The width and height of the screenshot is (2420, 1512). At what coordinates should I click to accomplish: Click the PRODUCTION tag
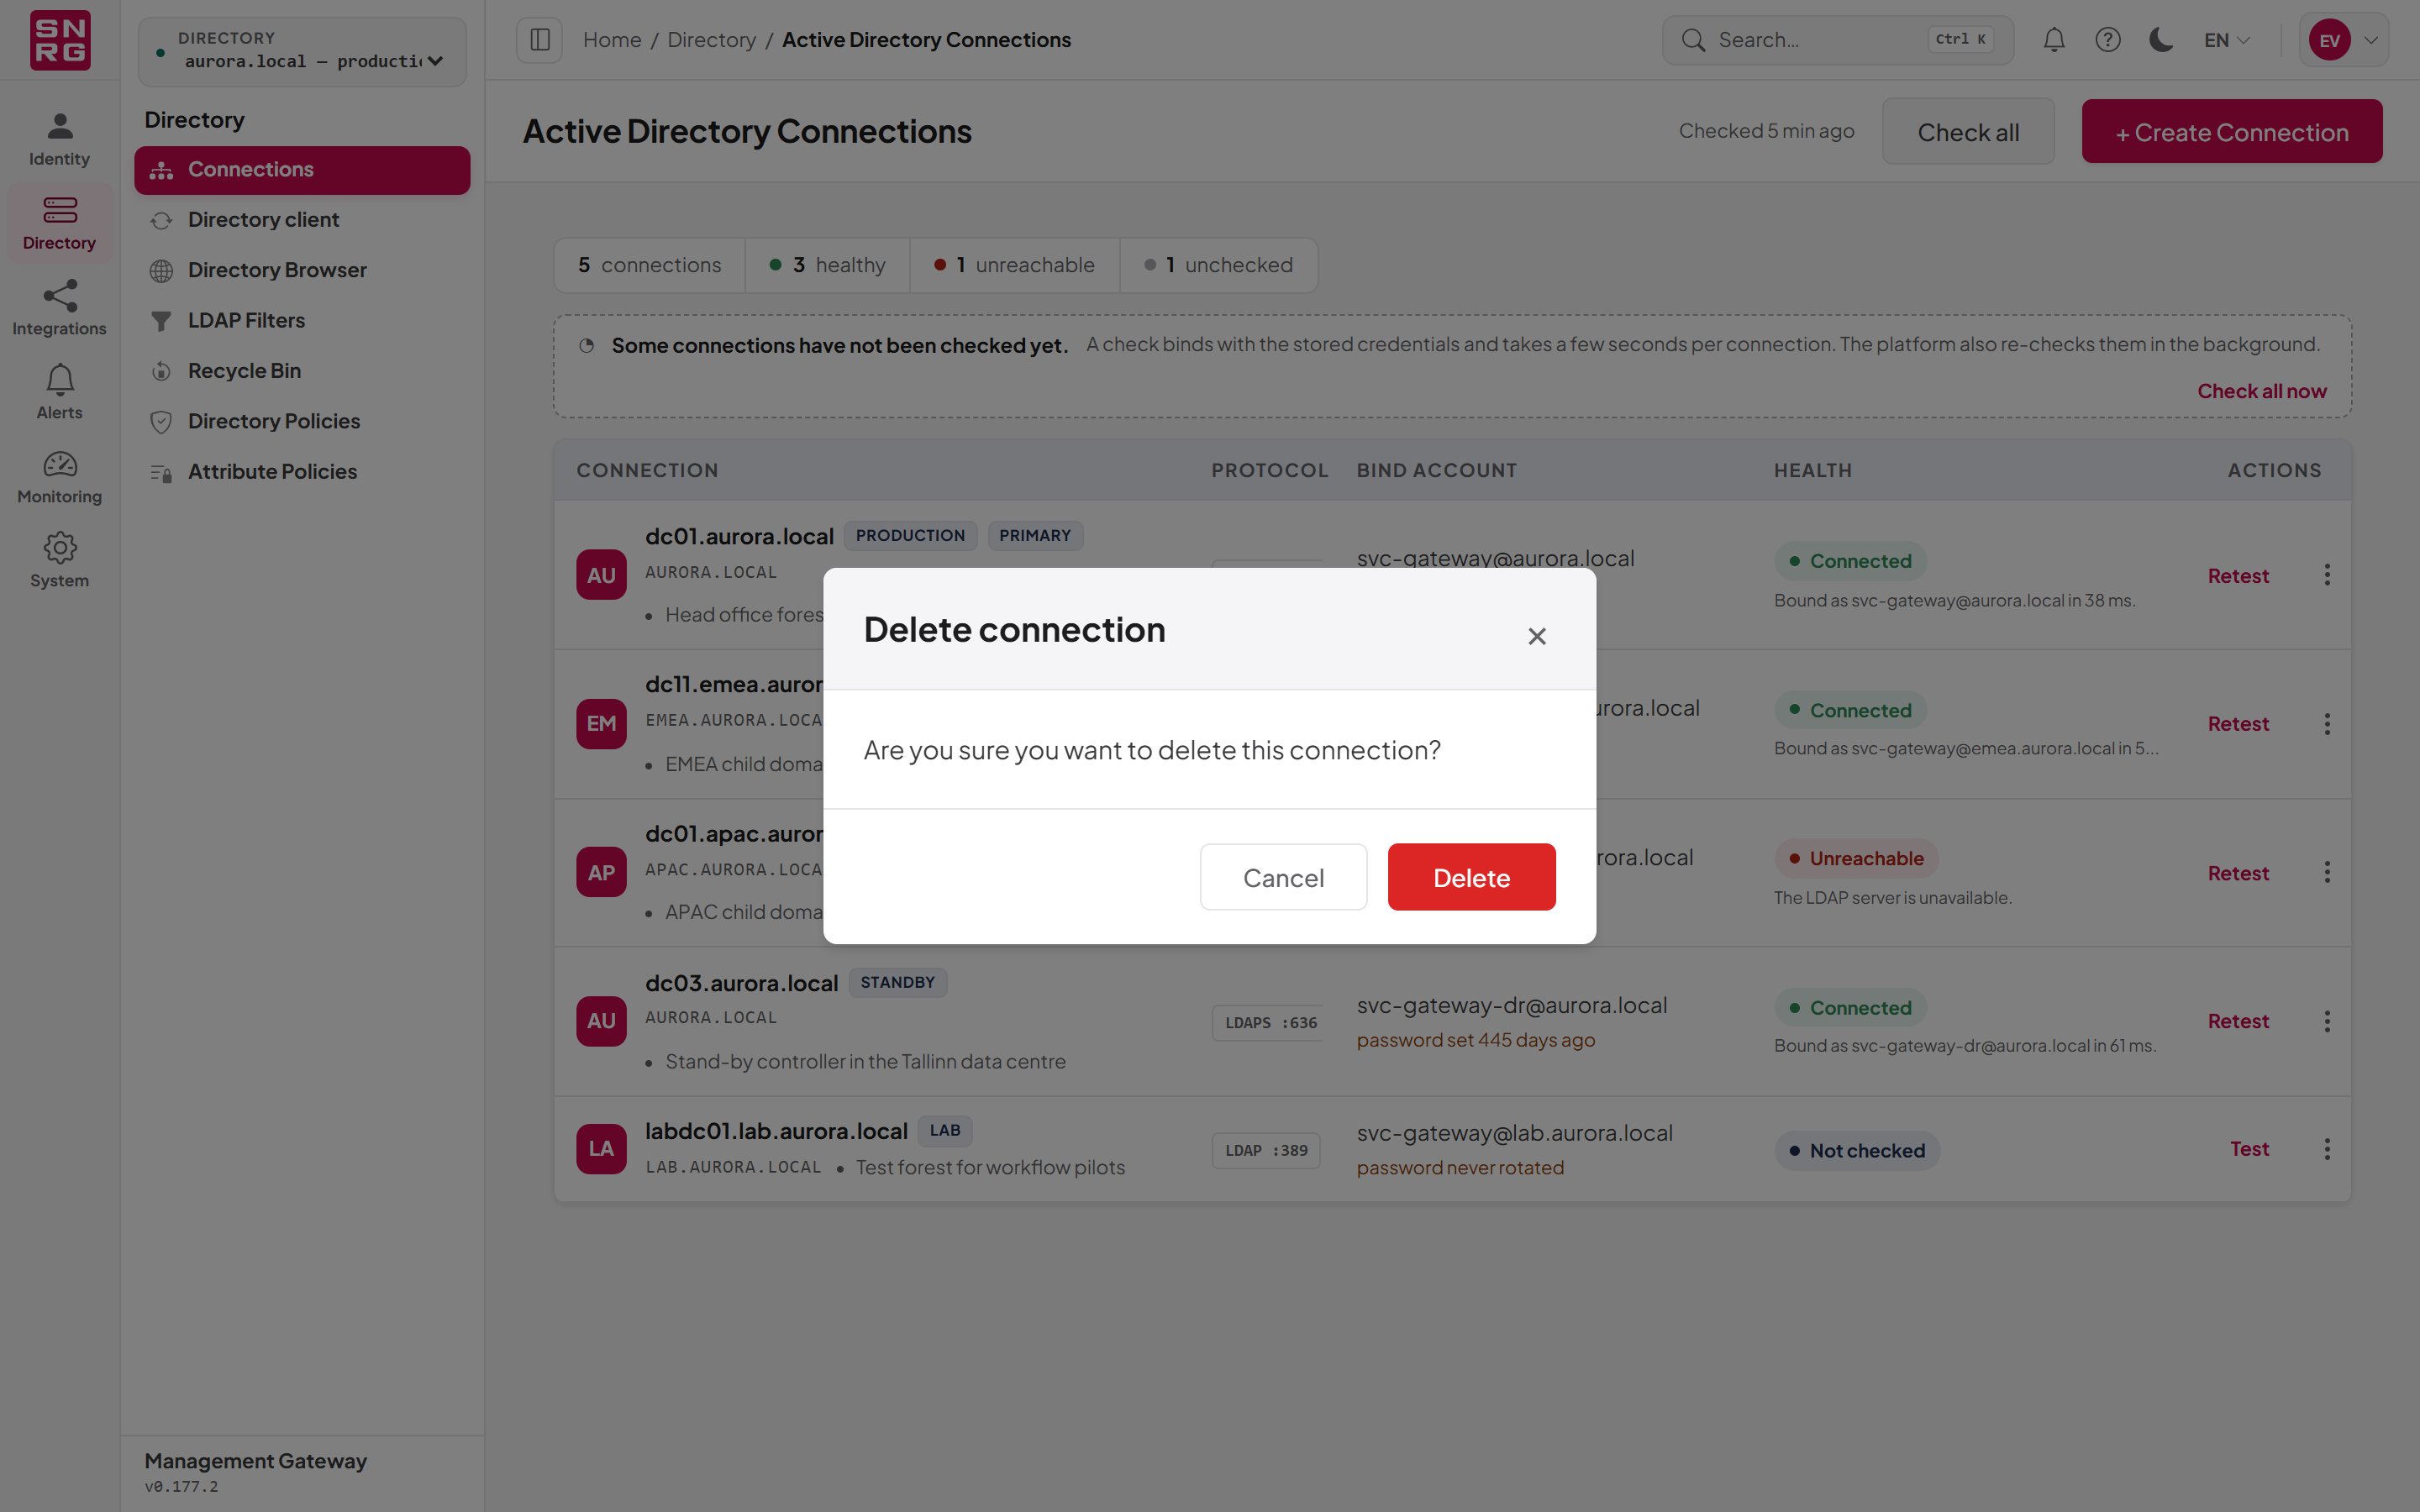910,536
